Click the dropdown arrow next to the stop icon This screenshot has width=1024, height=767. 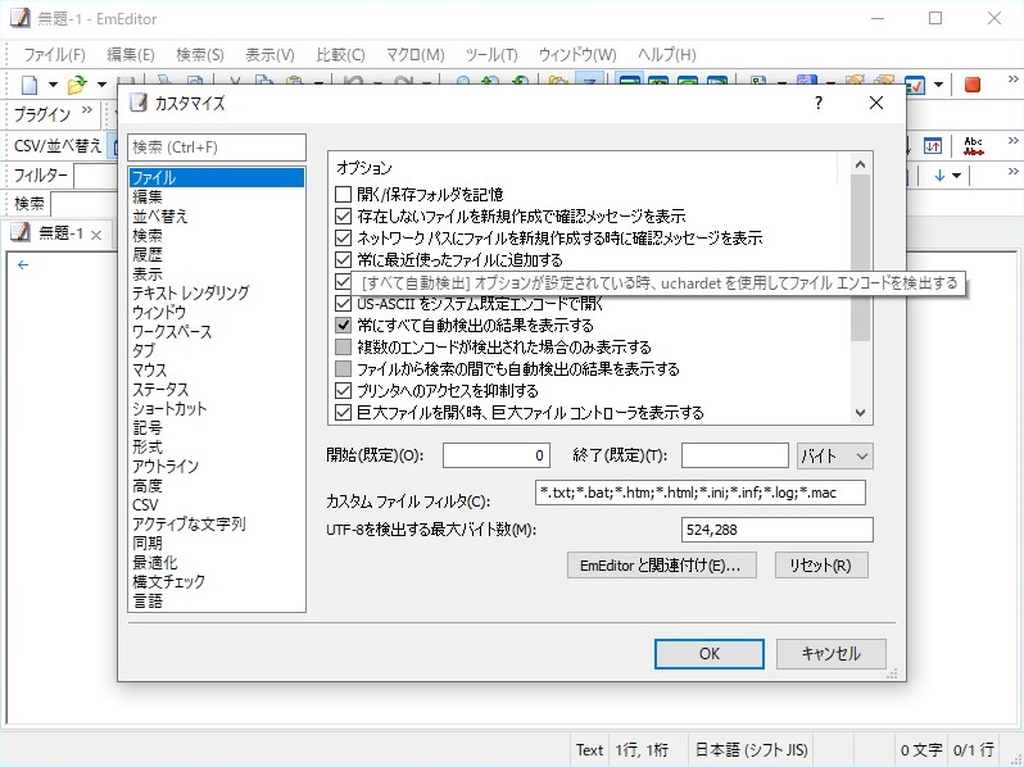(939, 84)
